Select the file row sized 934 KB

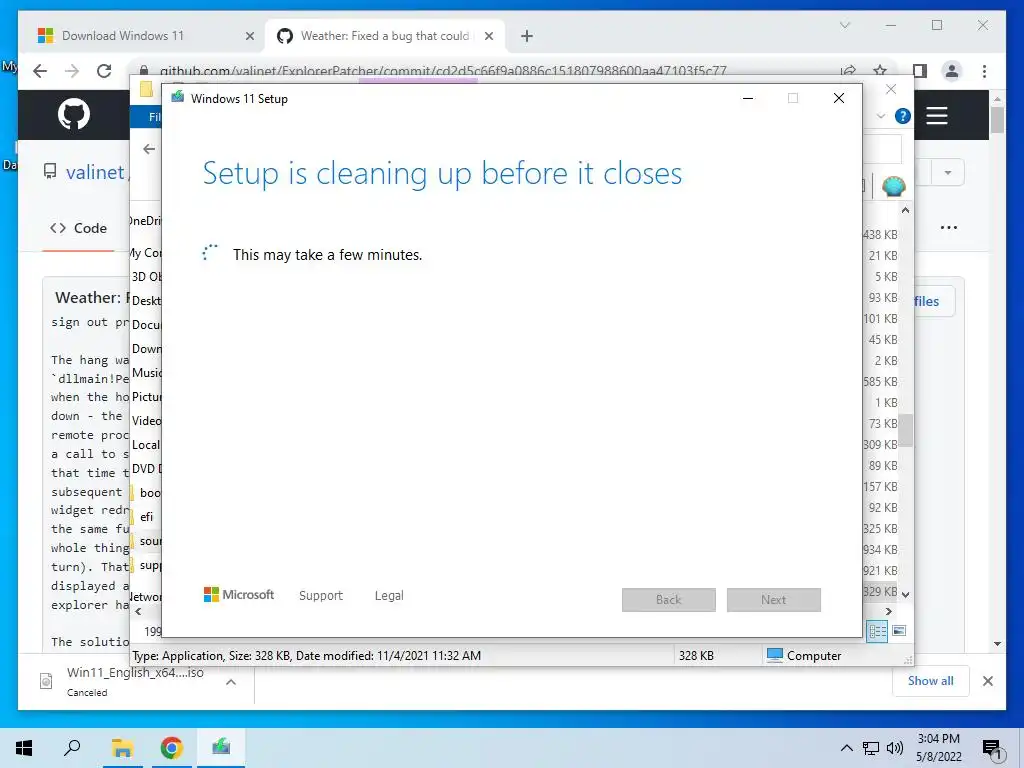tap(881, 550)
